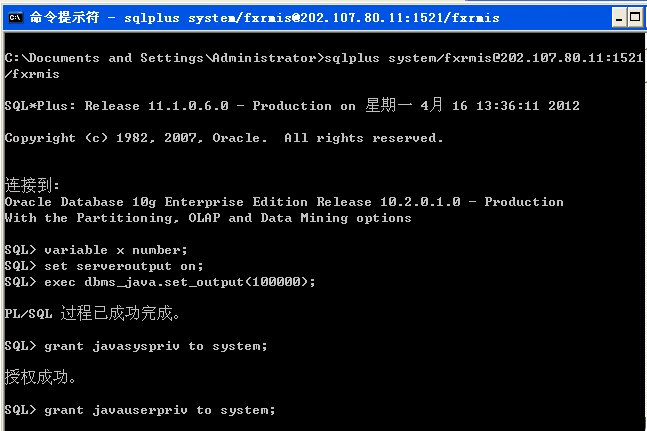Click the timestamp 13:36:11 2012
647x431 pixels.
(x=528, y=106)
